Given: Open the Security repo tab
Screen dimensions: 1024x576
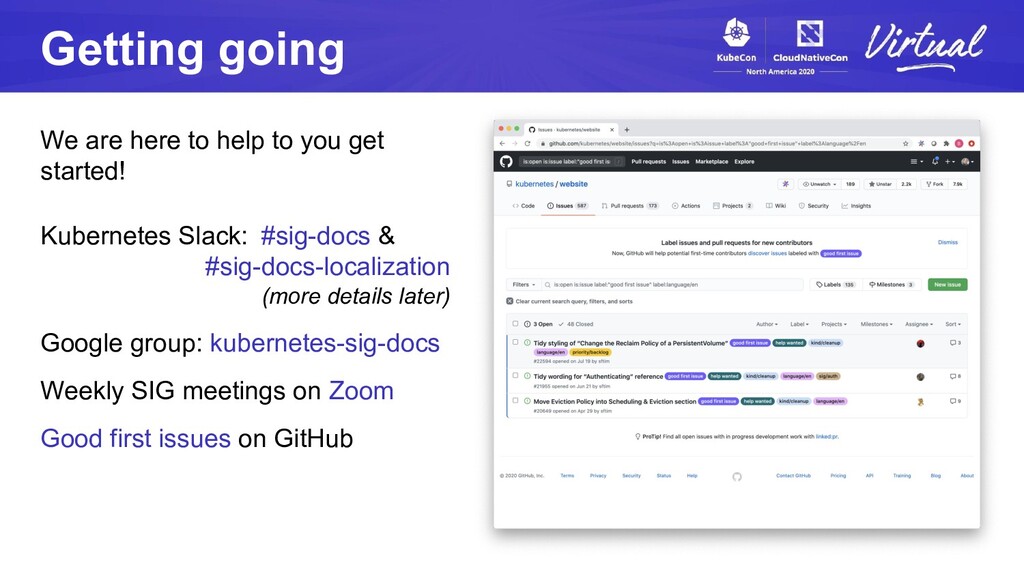Looking at the screenshot, I should pos(814,206).
